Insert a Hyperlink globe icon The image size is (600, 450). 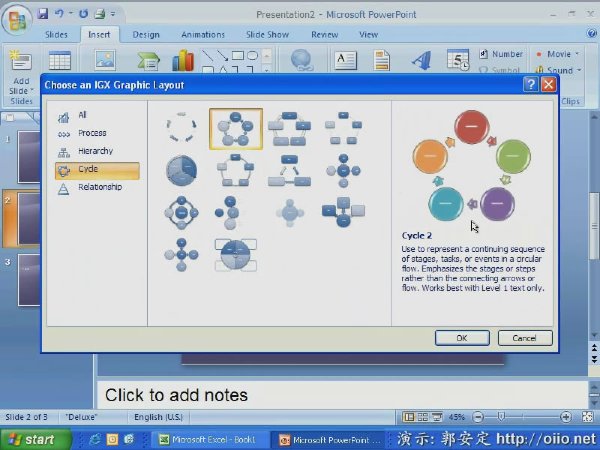tap(302, 60)
